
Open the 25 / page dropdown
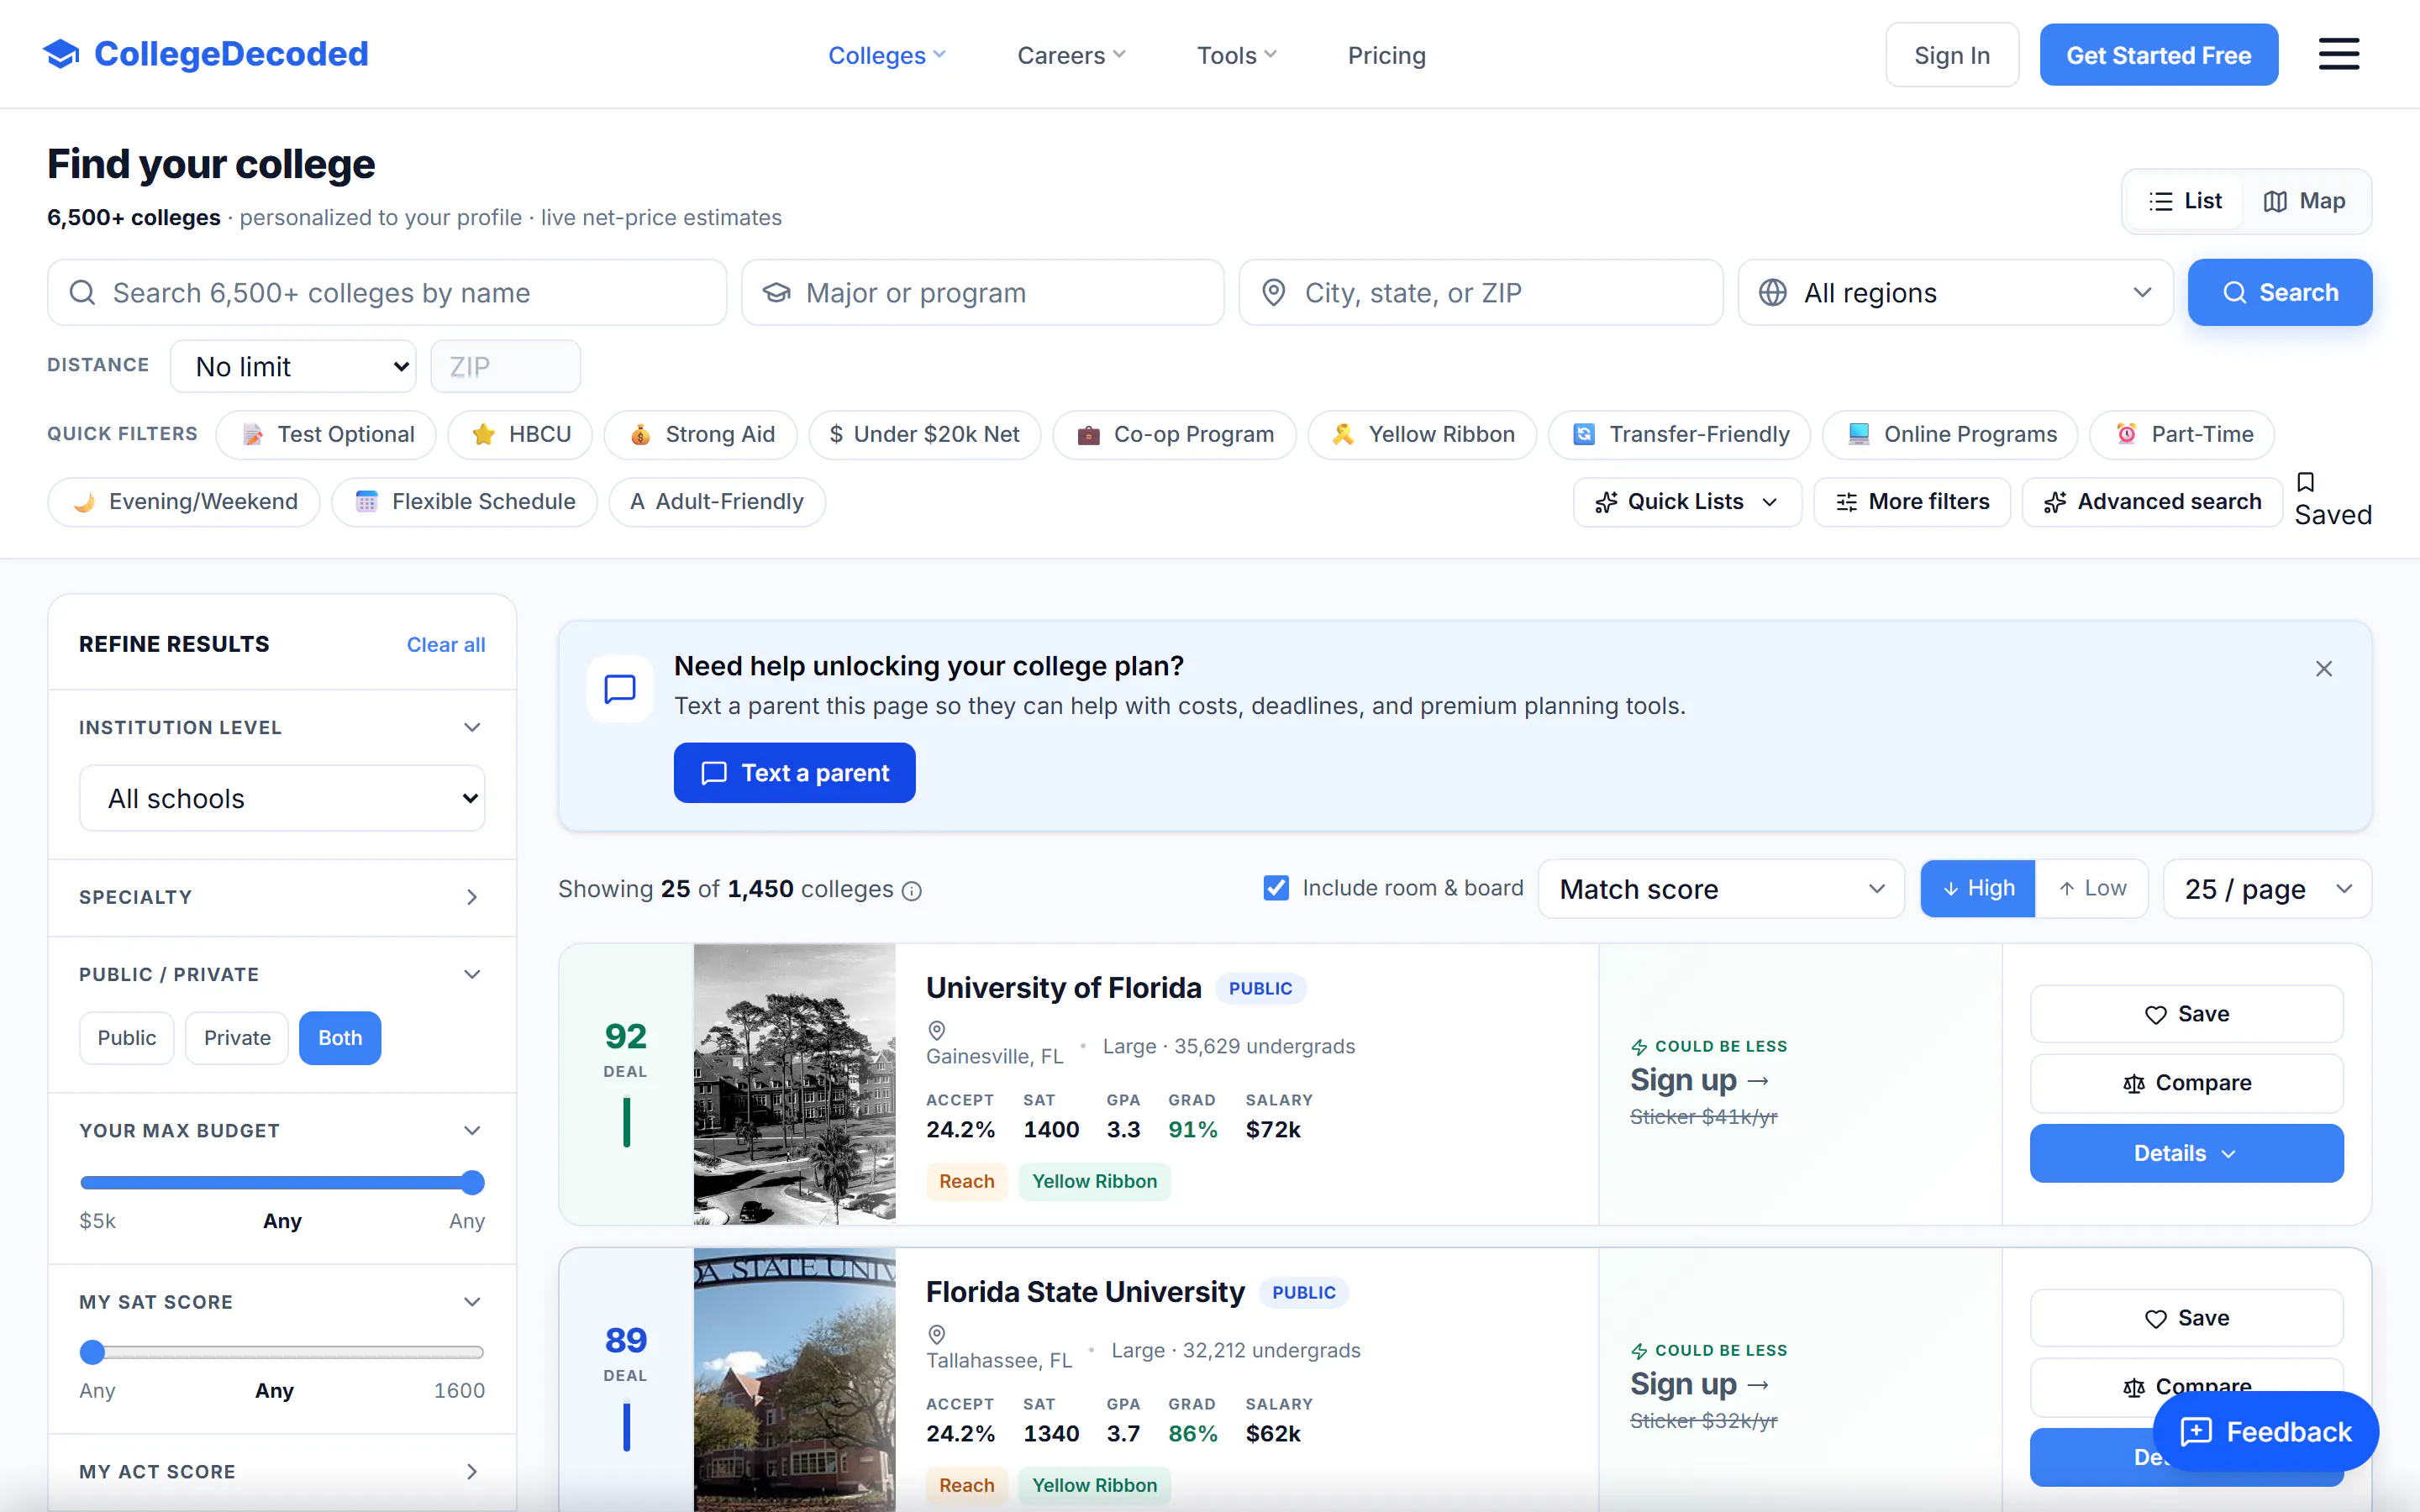click(x=2267, y=889)
